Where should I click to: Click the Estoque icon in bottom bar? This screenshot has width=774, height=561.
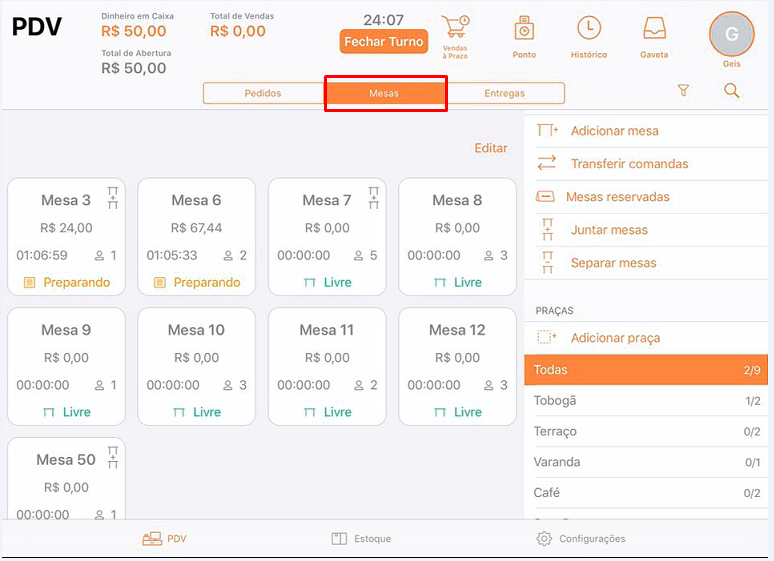(339, 539)
